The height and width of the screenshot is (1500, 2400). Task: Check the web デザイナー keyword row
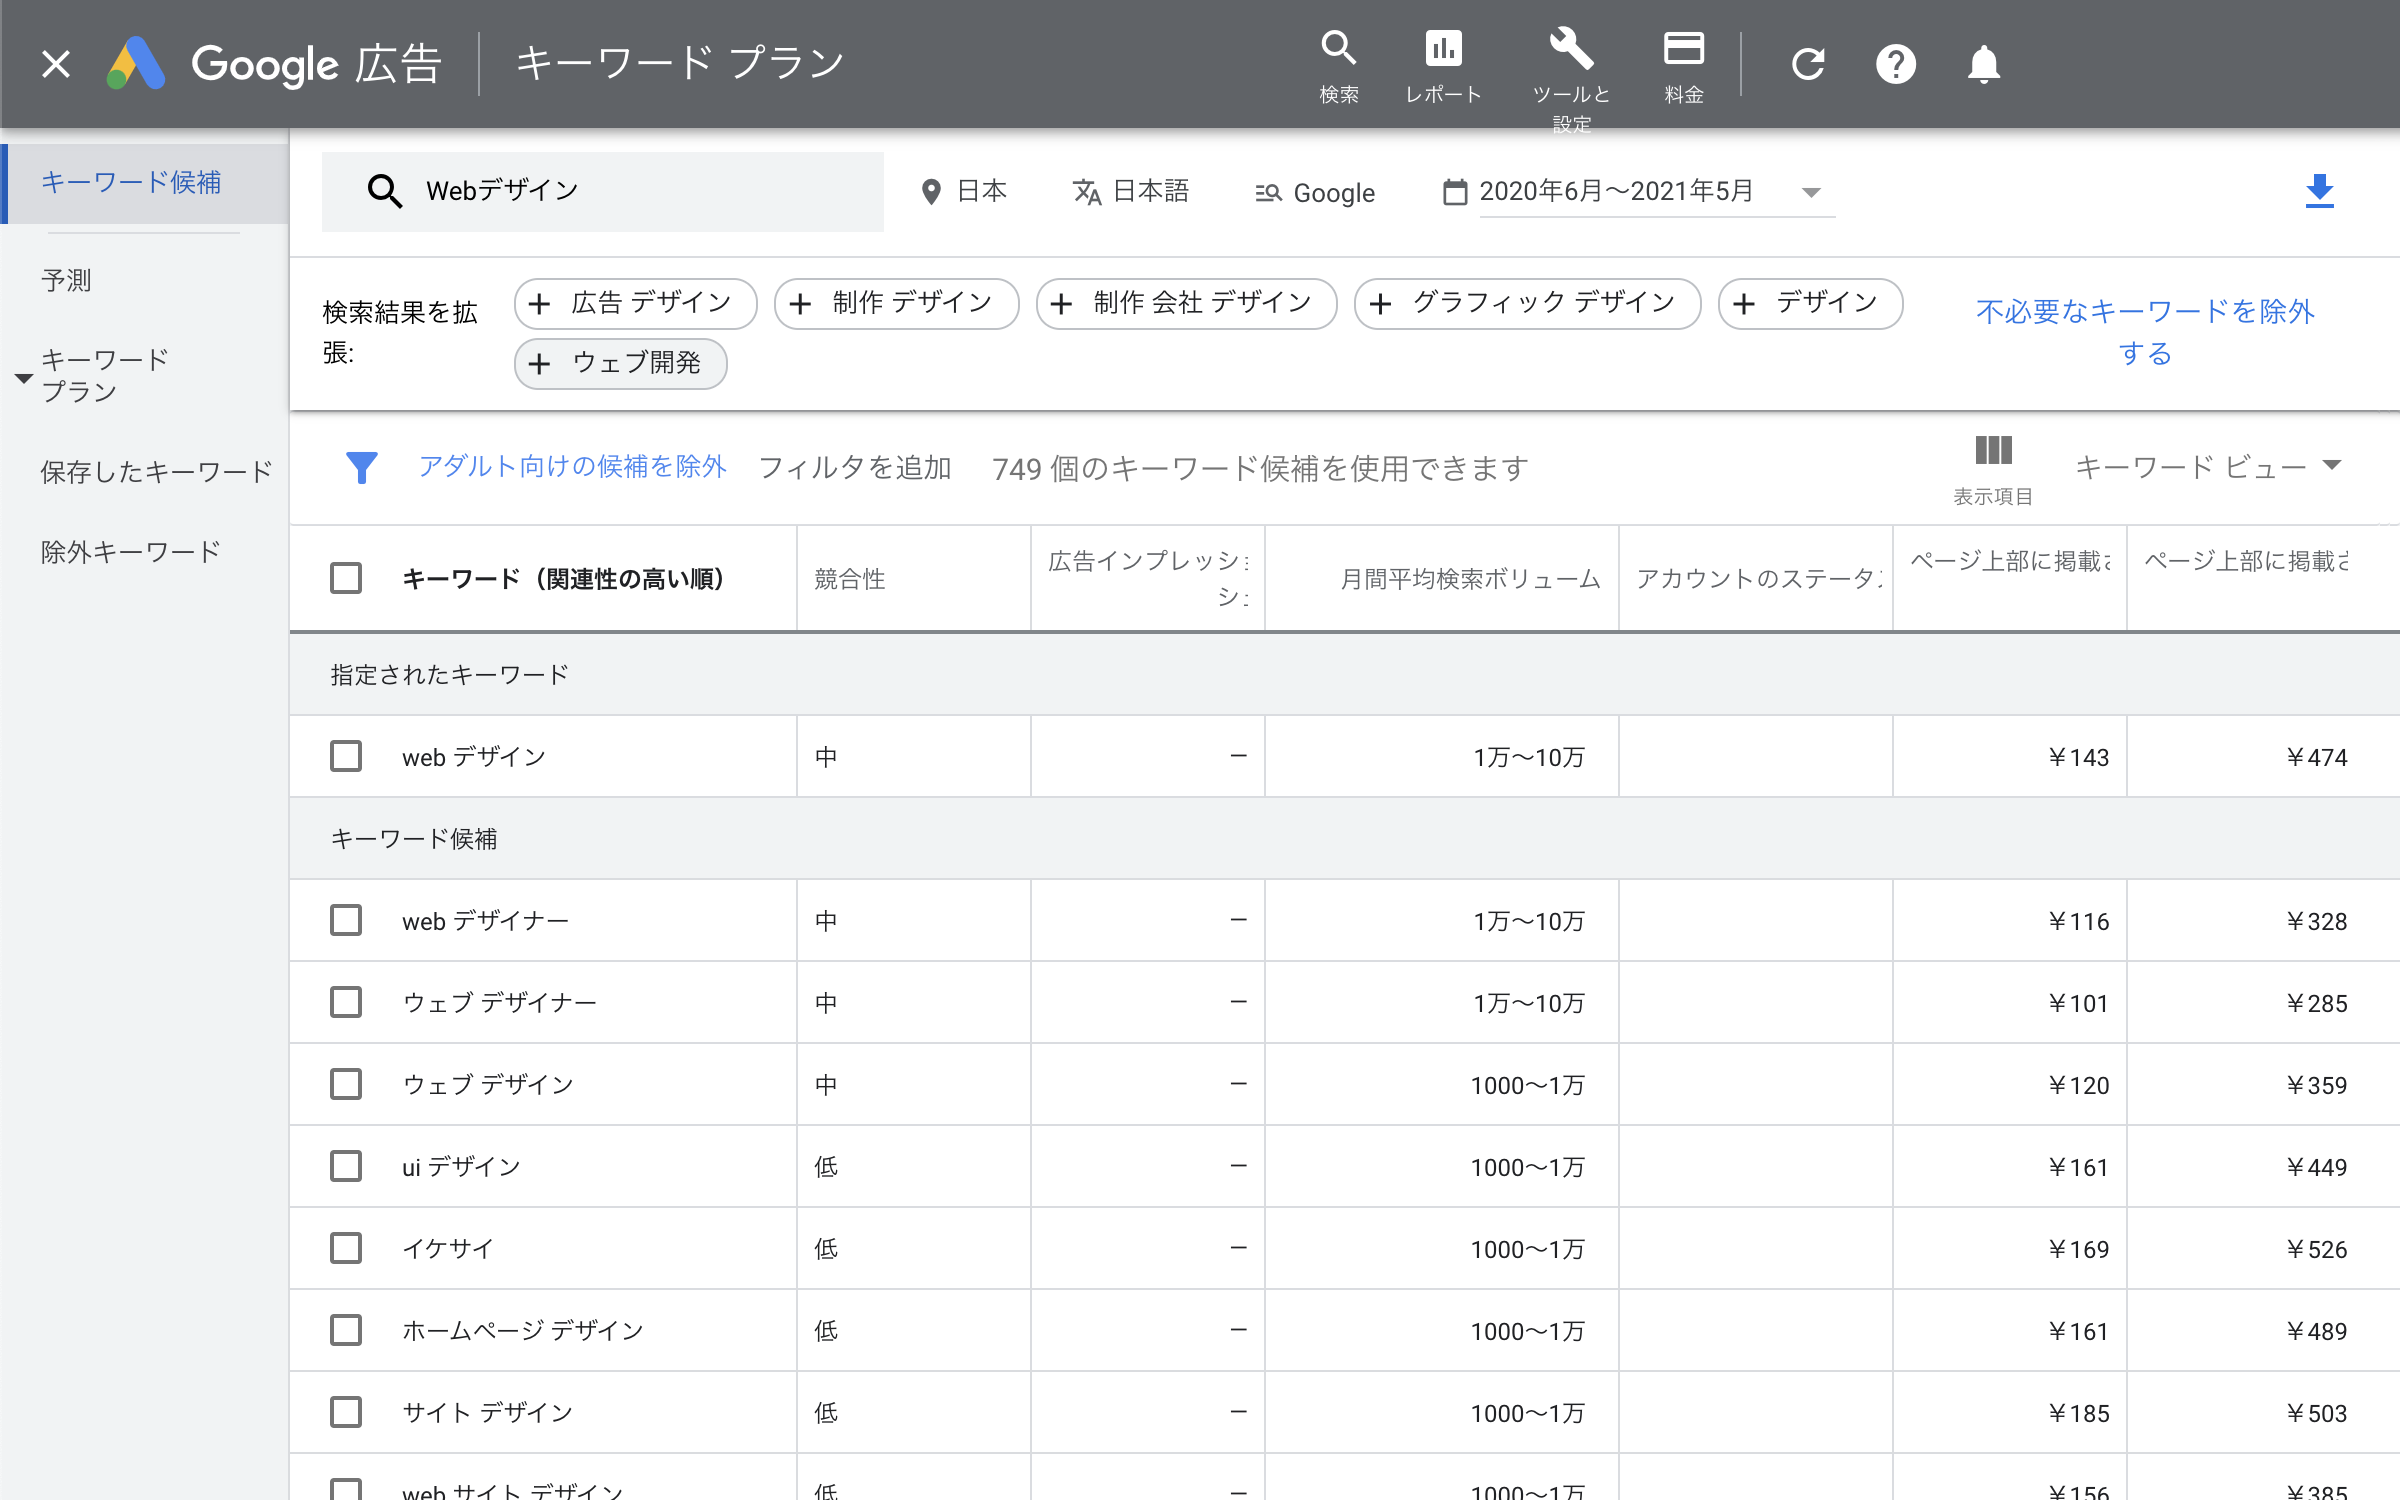pyautogui.click(x=346, y=920)
